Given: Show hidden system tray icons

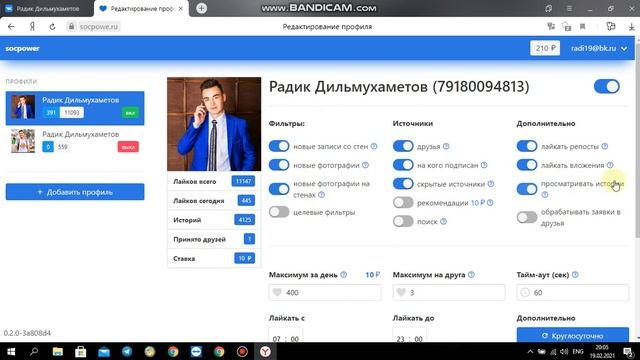Looking at the screenshot, I should (530, 351).
